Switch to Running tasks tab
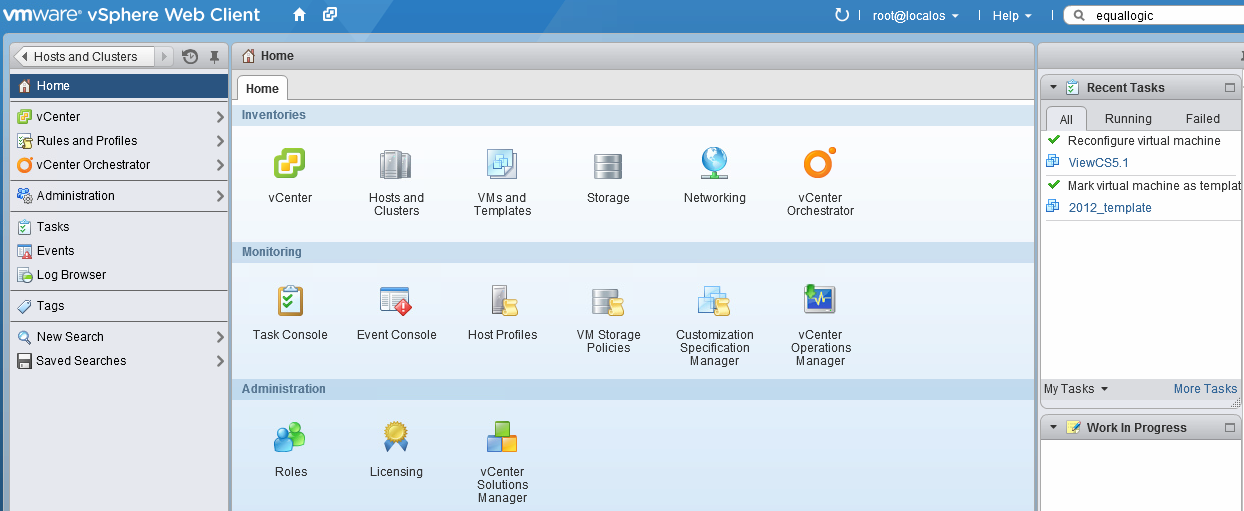 [1128, 119]
